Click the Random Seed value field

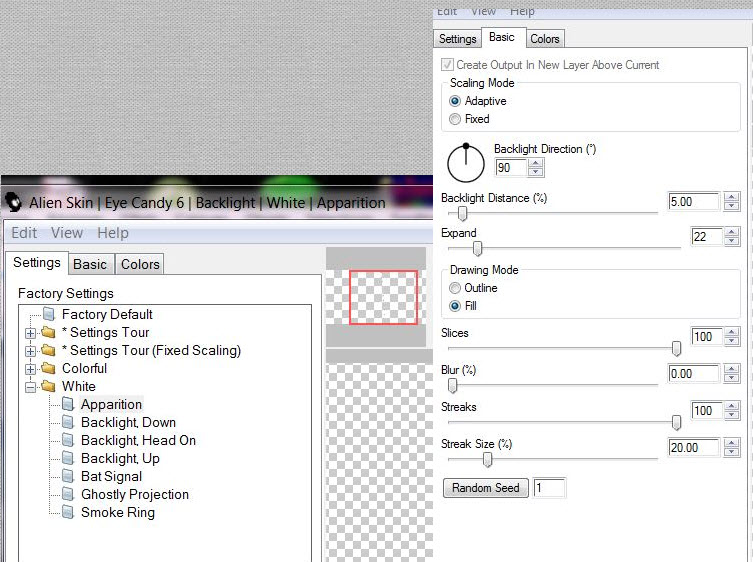(549, 488)
